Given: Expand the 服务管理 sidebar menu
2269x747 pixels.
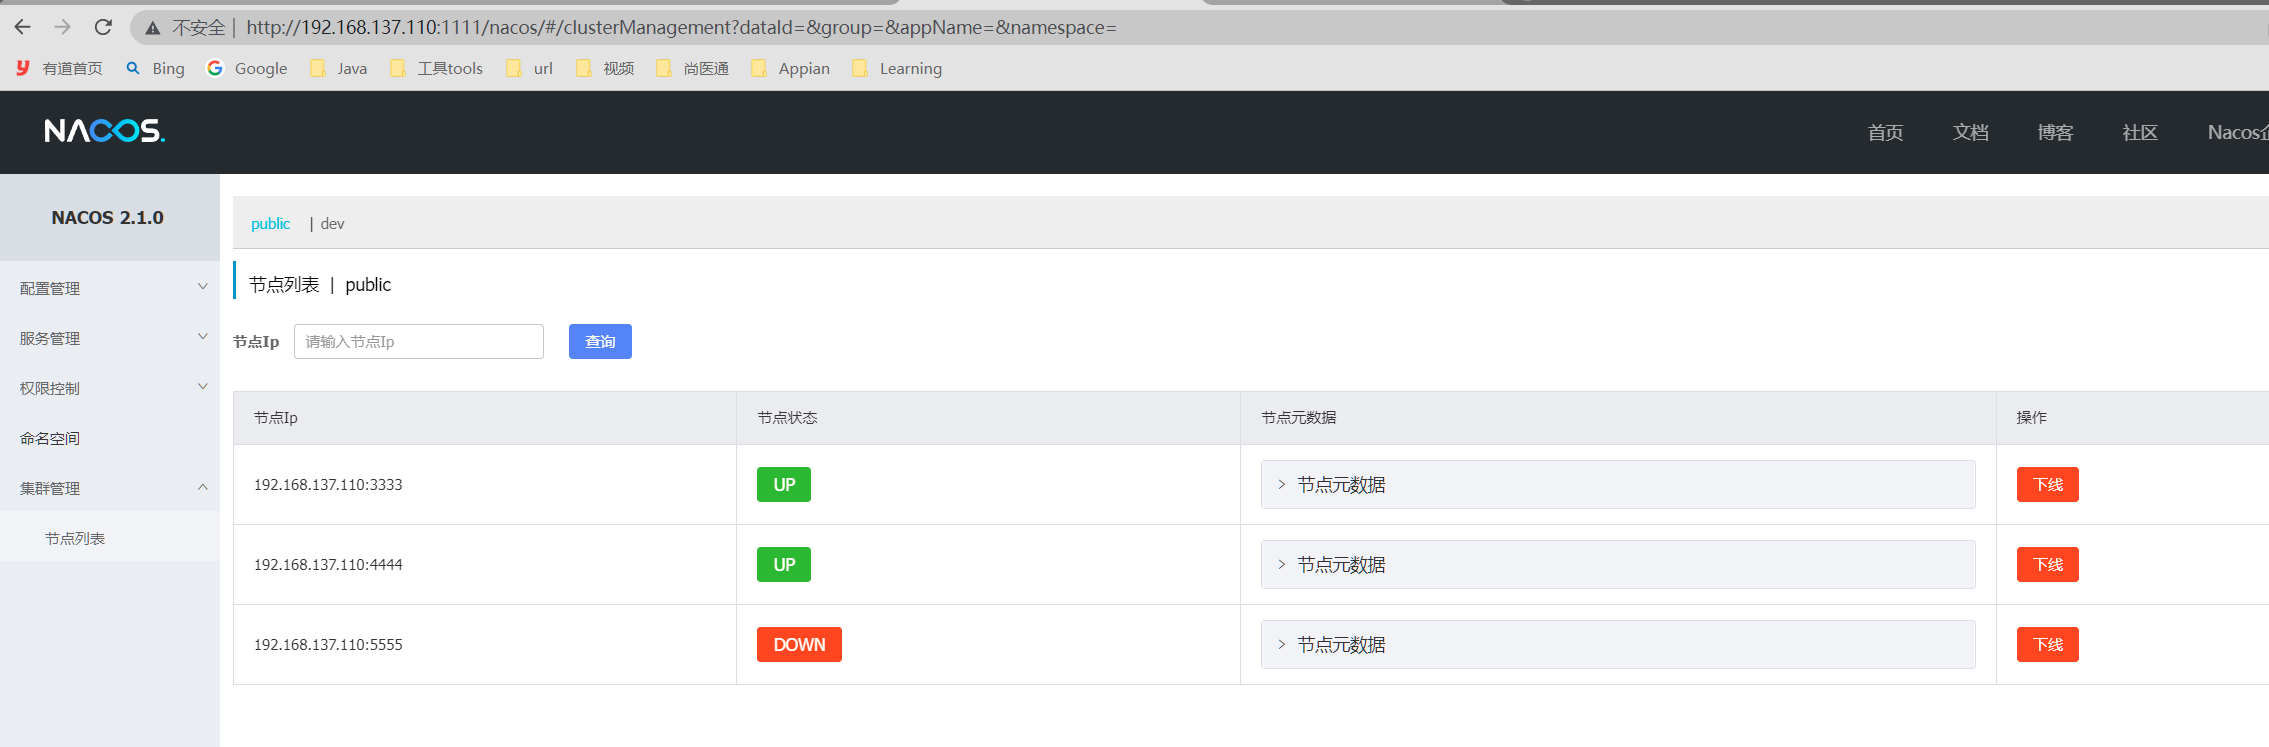Looking at the screenshot, I should (110, 338).
